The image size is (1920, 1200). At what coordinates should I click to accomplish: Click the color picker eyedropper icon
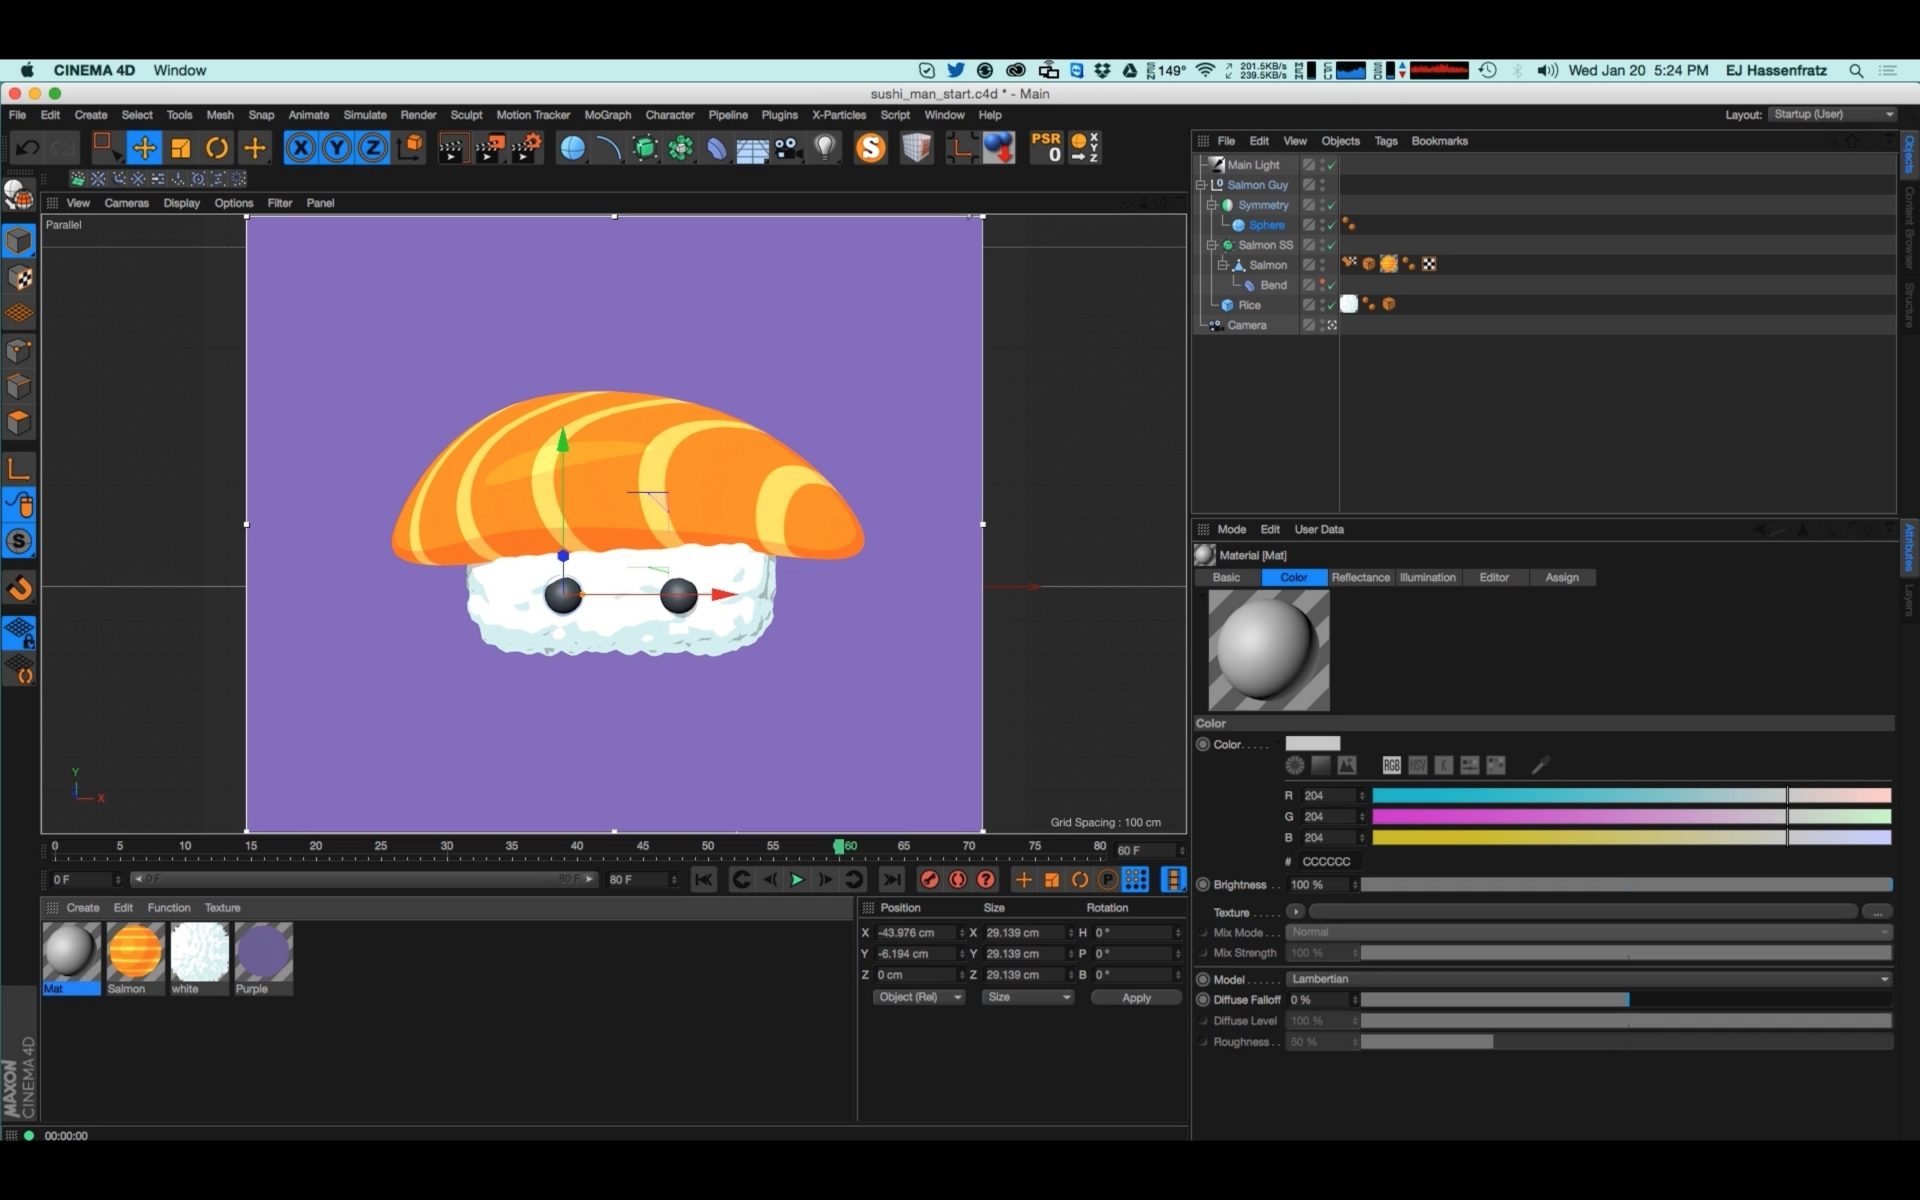pyautogui.click(x=1540, y=765)
